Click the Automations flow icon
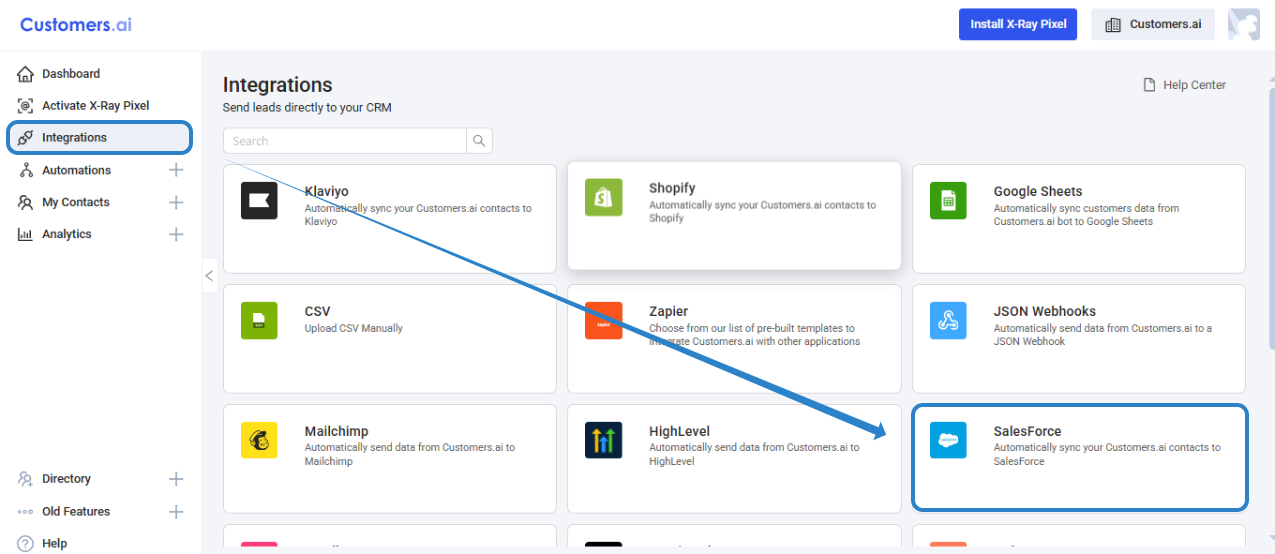 25,170
